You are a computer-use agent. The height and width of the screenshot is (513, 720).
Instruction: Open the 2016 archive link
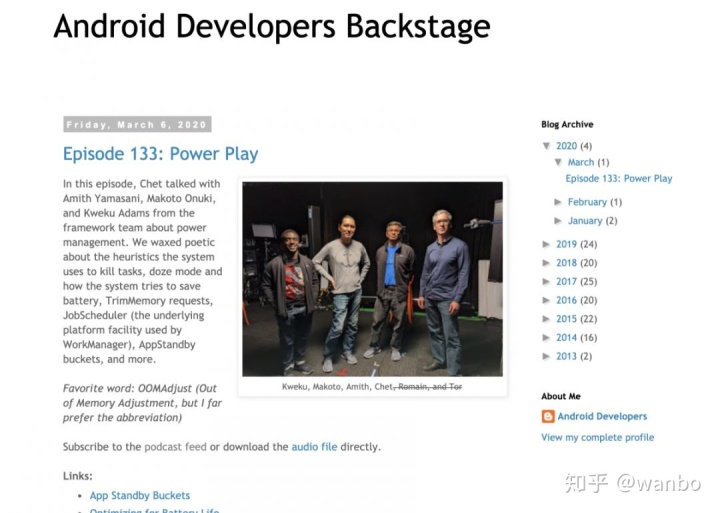click(x=566, y=300)
